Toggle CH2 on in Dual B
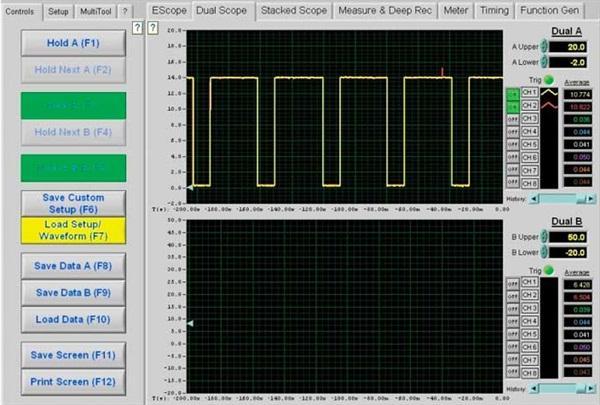The width and height of the screenshot is (600, 405). click(513, 297)
